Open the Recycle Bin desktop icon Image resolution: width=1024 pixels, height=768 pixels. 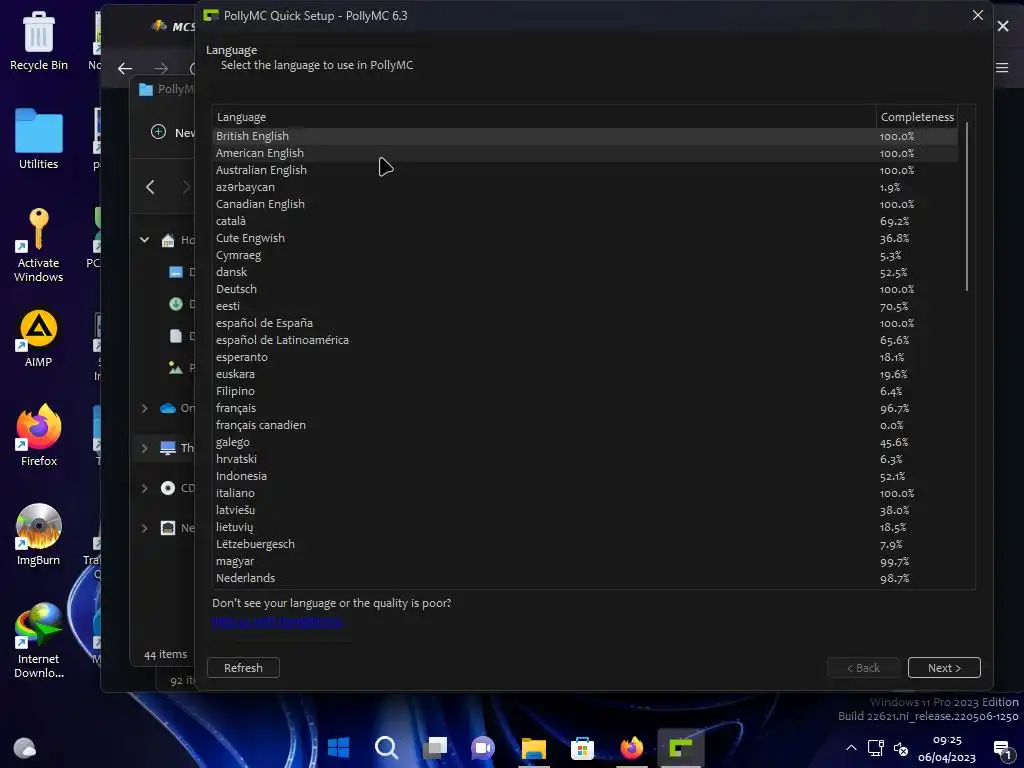(39, 41)
